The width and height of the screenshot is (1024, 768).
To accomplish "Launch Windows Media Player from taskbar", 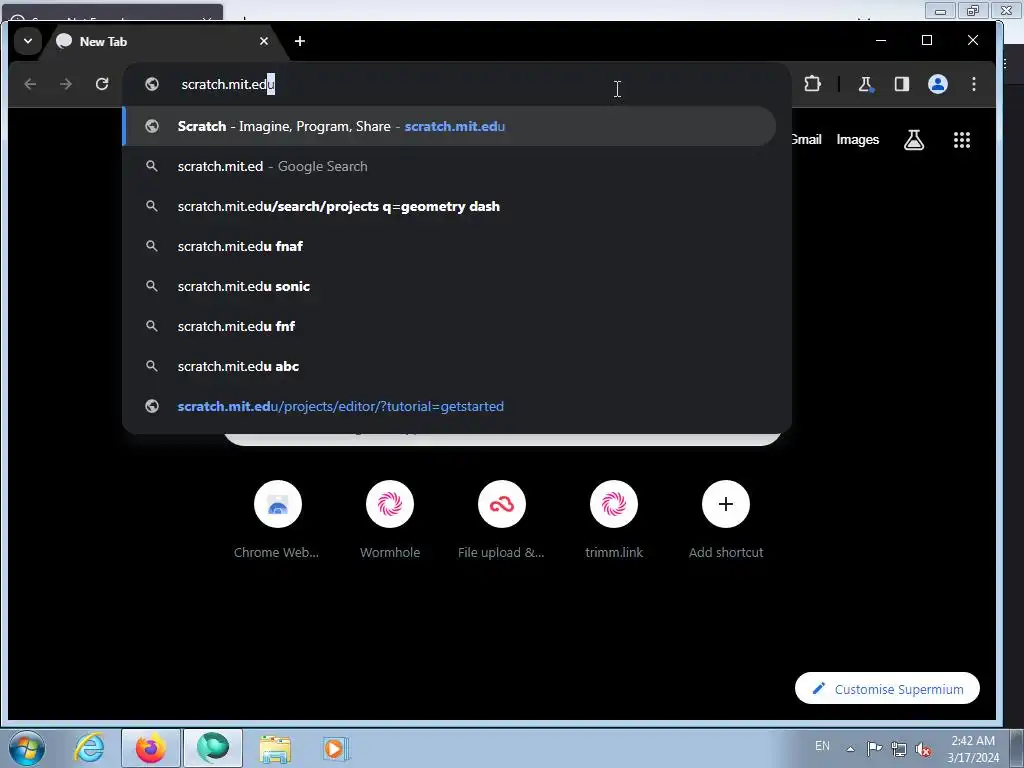I will point(336,748).
